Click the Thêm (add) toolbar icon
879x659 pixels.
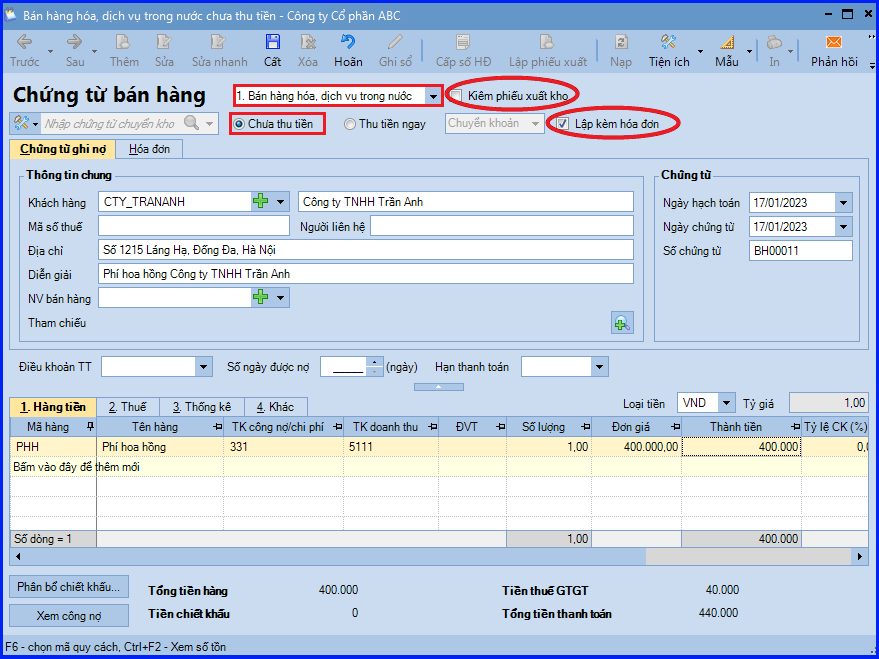(123, 42)
